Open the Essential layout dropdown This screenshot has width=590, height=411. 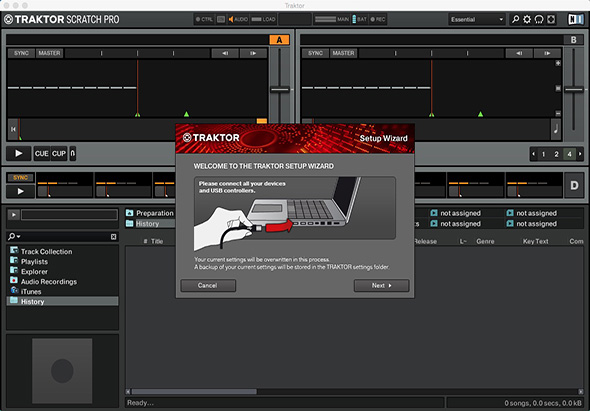pos(477,20)
